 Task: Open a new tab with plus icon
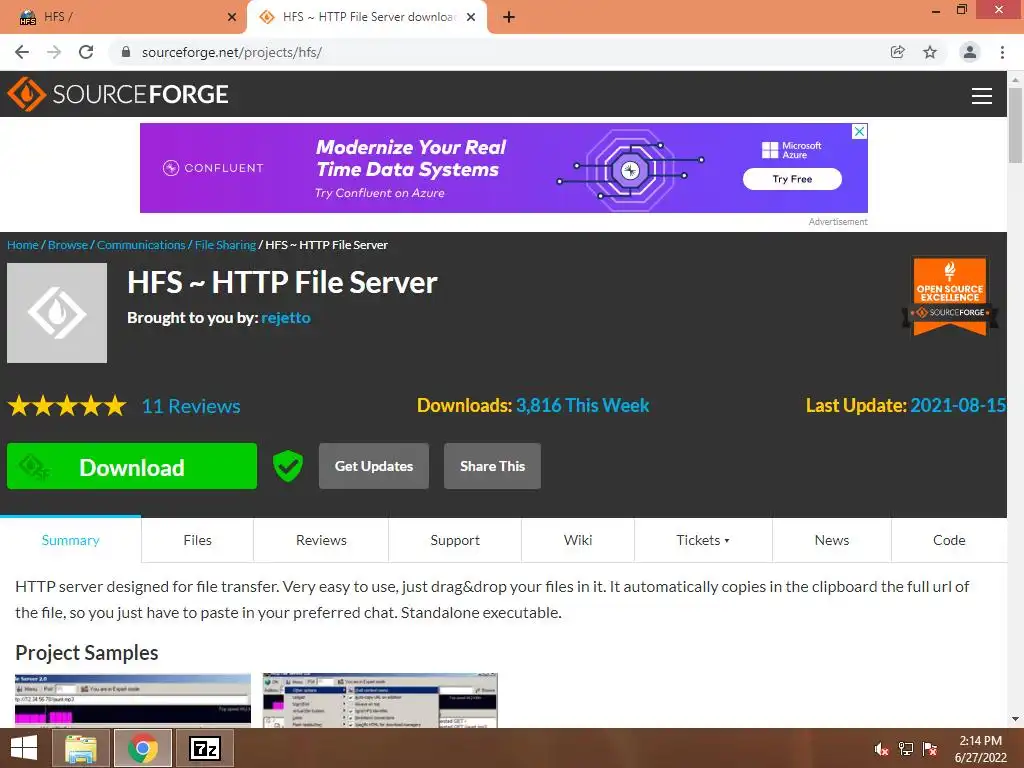[x=509, y=17]
